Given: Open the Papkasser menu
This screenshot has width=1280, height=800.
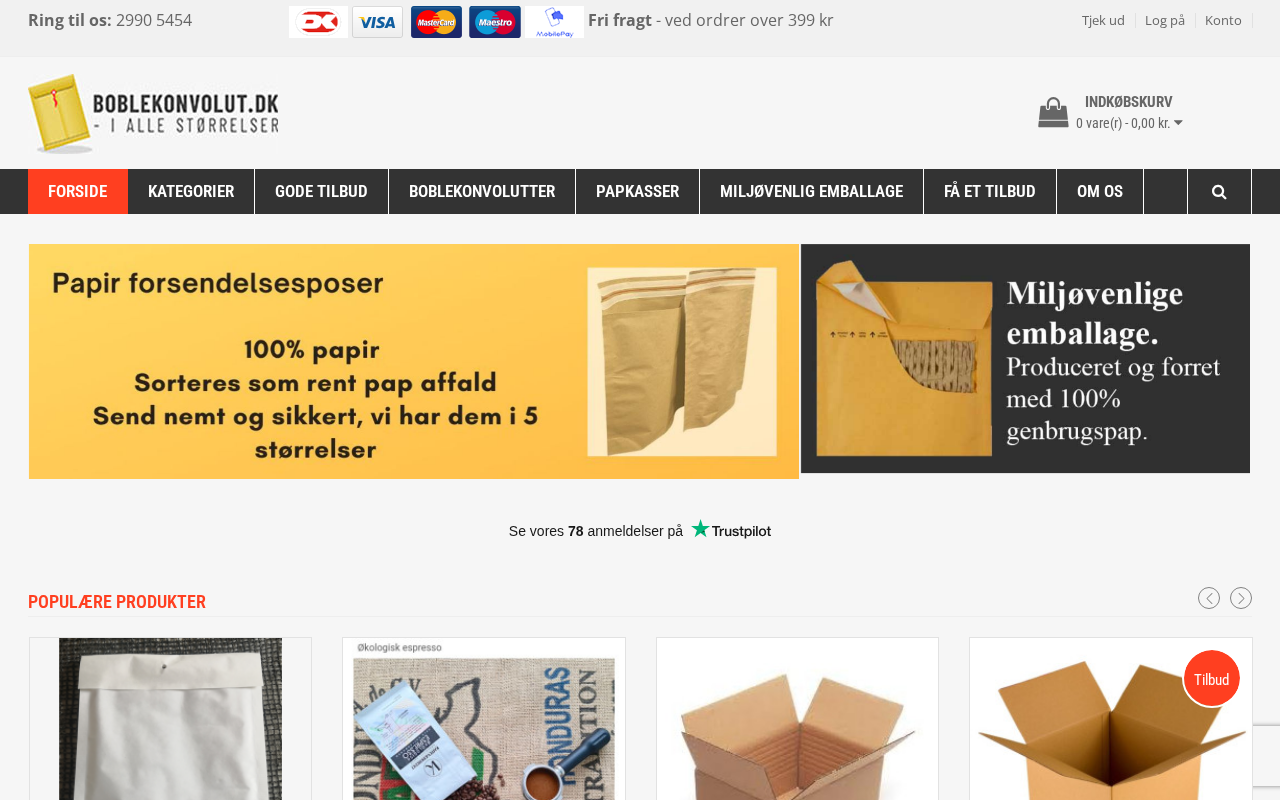Looking at the screenshot, I should 637,192.
